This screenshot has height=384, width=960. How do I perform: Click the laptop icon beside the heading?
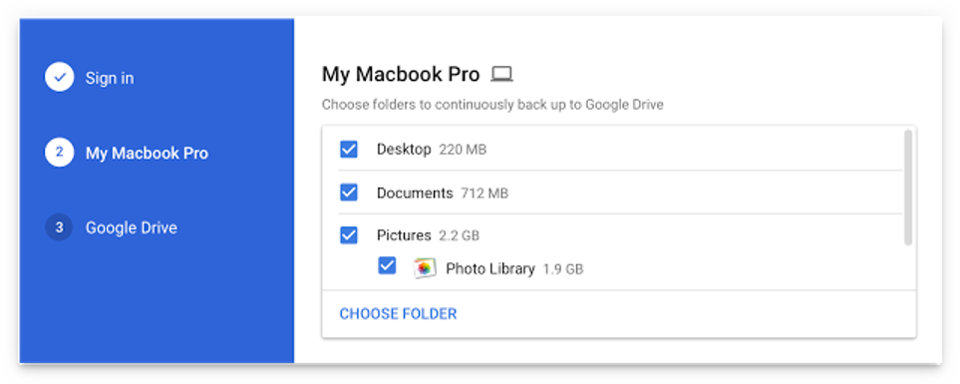(x=502, y=75)
